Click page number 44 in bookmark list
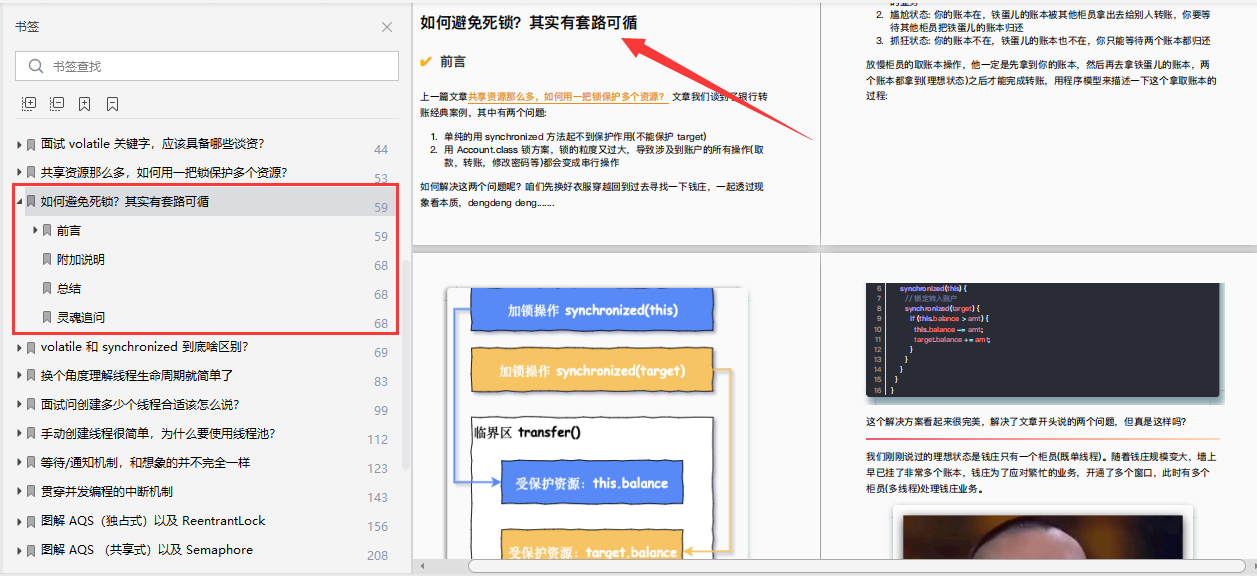Screen dimensions: 1257x576 coord(381,150)
